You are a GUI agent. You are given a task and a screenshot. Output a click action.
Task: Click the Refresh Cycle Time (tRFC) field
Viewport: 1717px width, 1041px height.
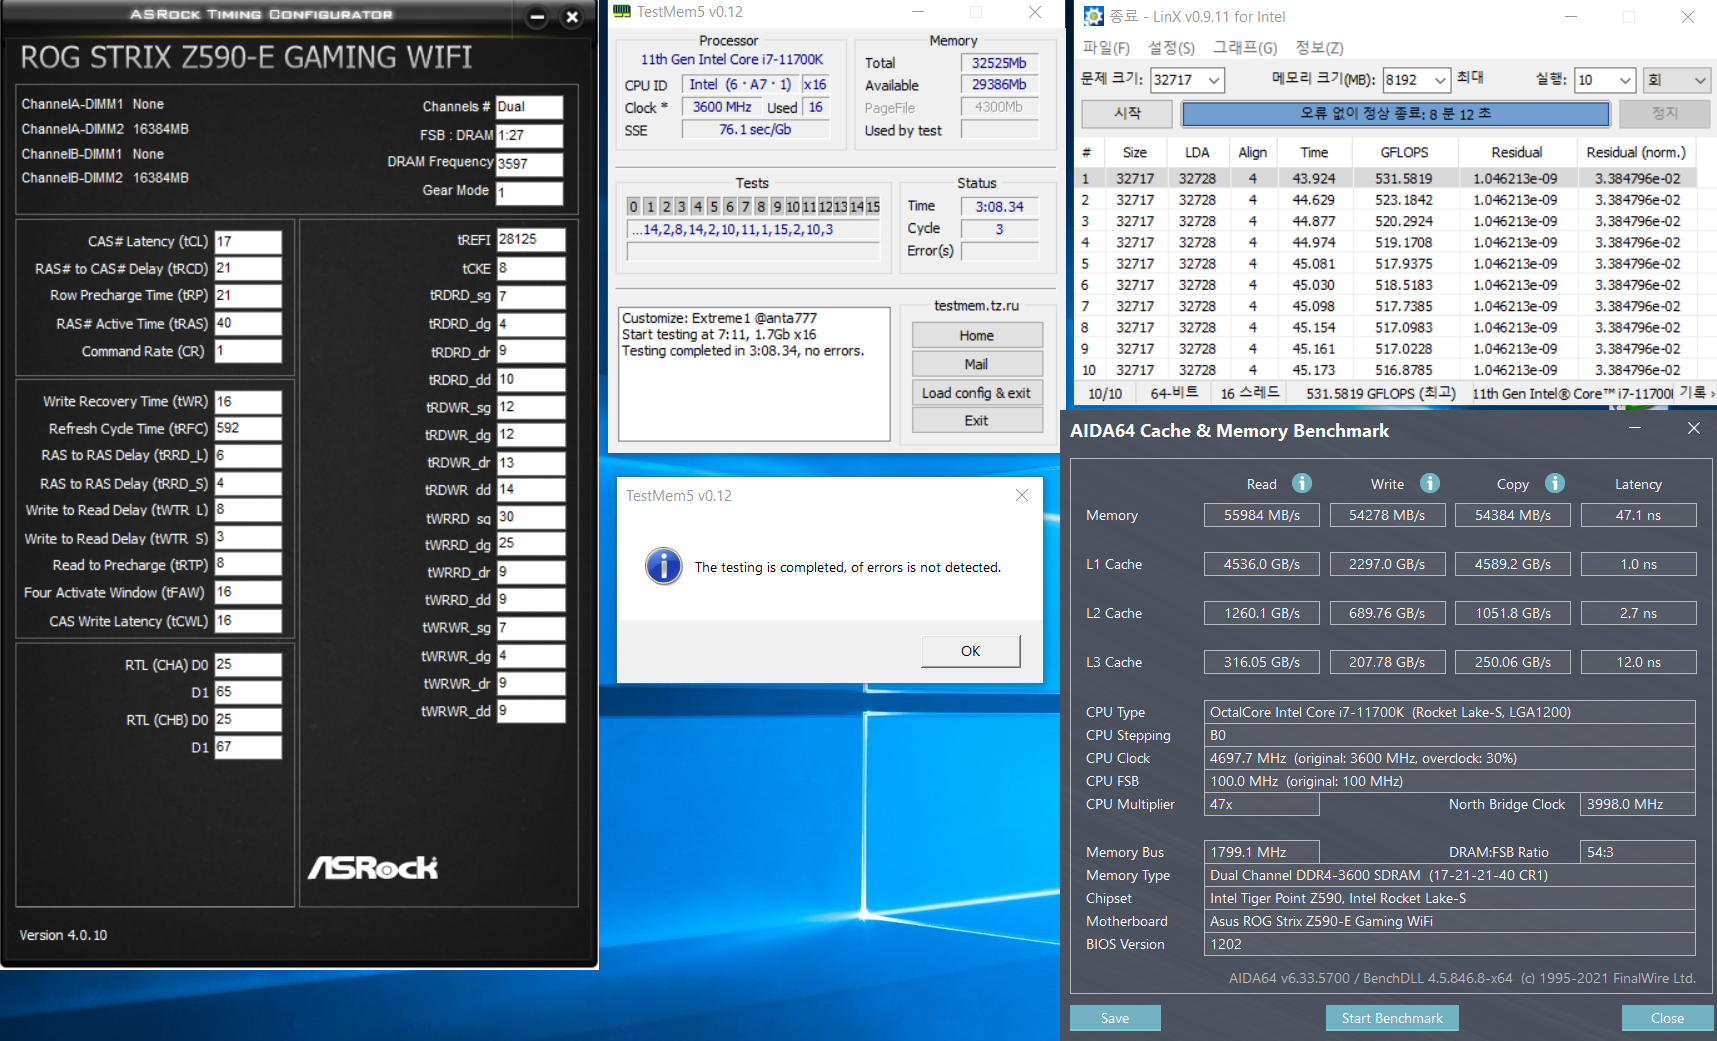(248, 429)
